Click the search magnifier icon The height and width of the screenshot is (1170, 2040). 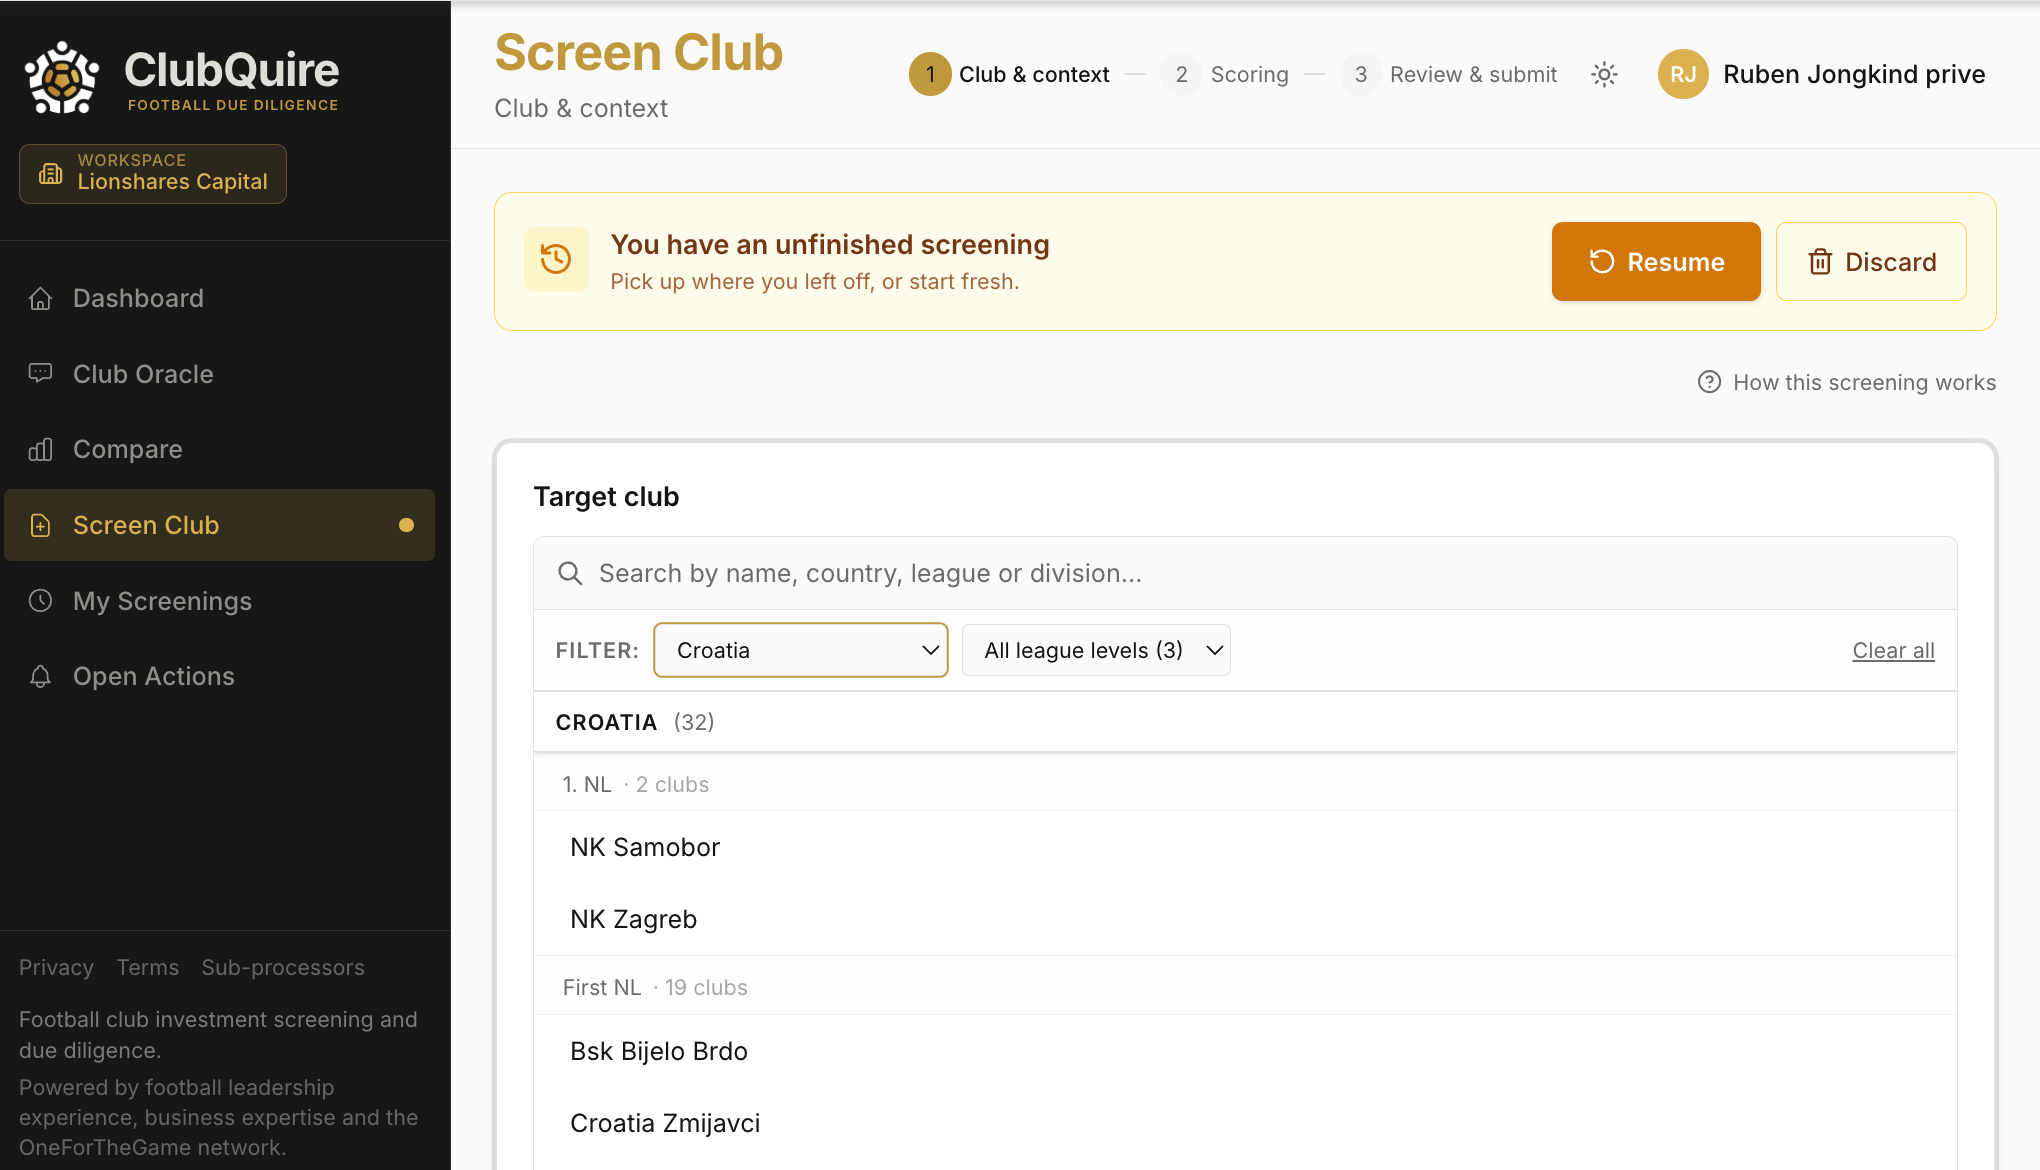(x=570, y=573)
